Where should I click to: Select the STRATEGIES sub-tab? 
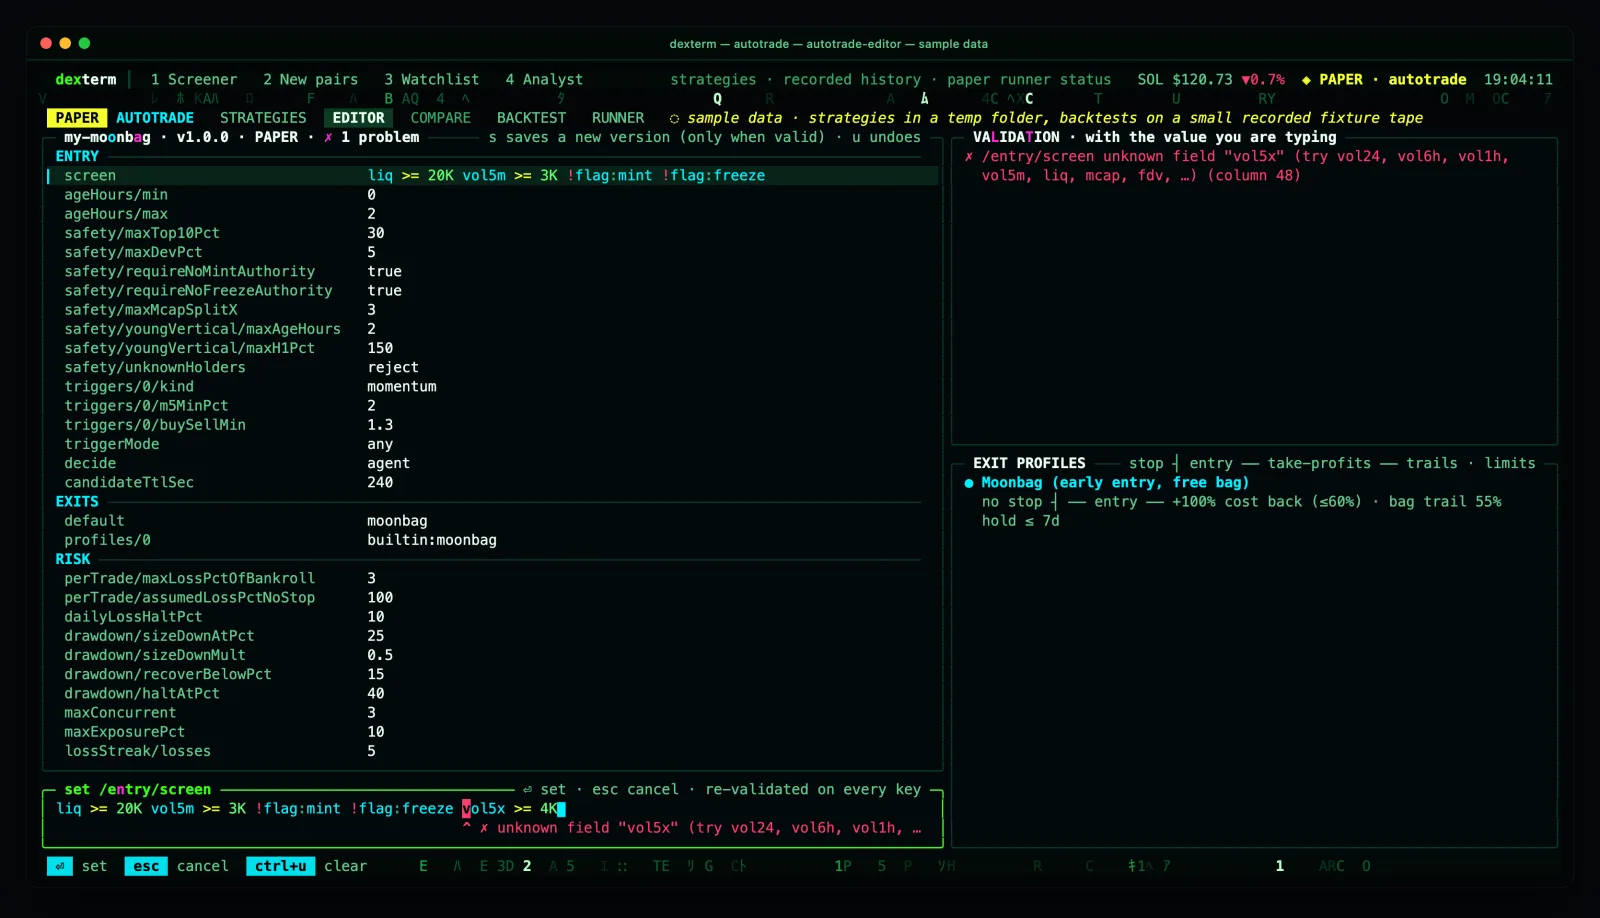(x=263, y=118)
